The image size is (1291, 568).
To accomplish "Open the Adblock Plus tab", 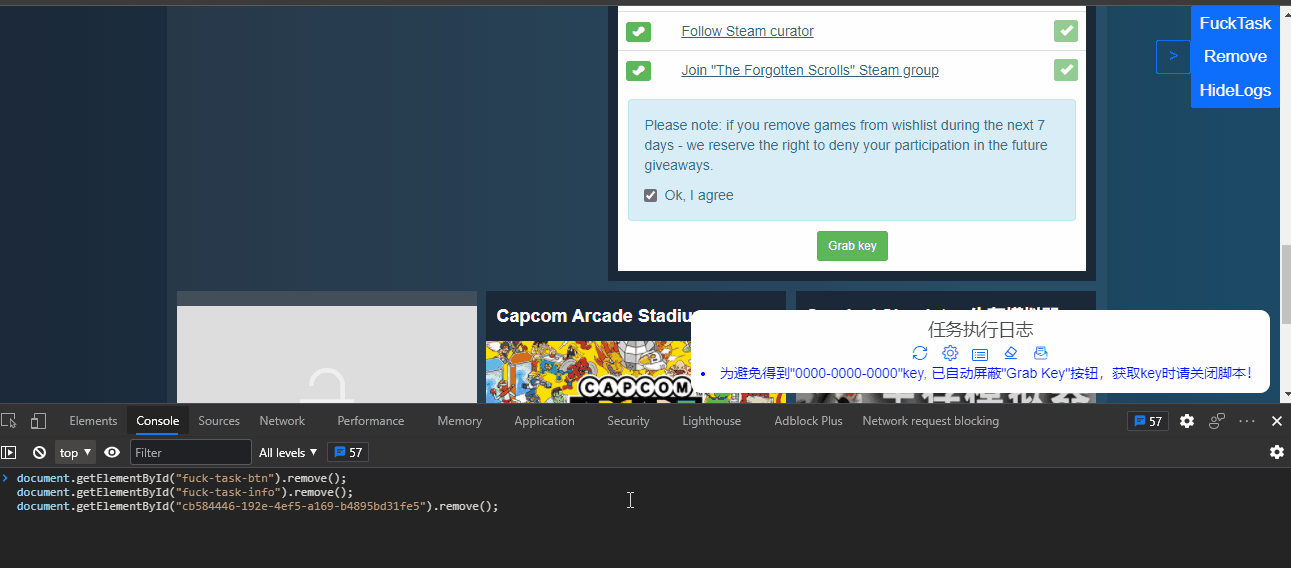I will 808,421.
